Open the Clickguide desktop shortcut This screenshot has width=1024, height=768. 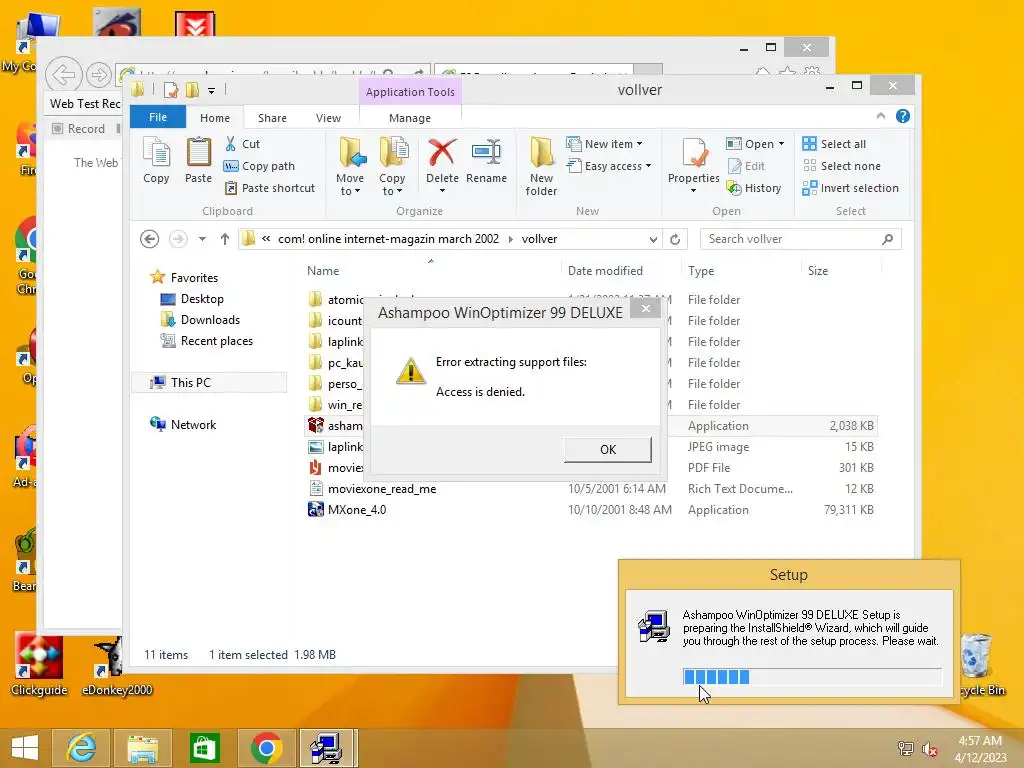point(39,665)
